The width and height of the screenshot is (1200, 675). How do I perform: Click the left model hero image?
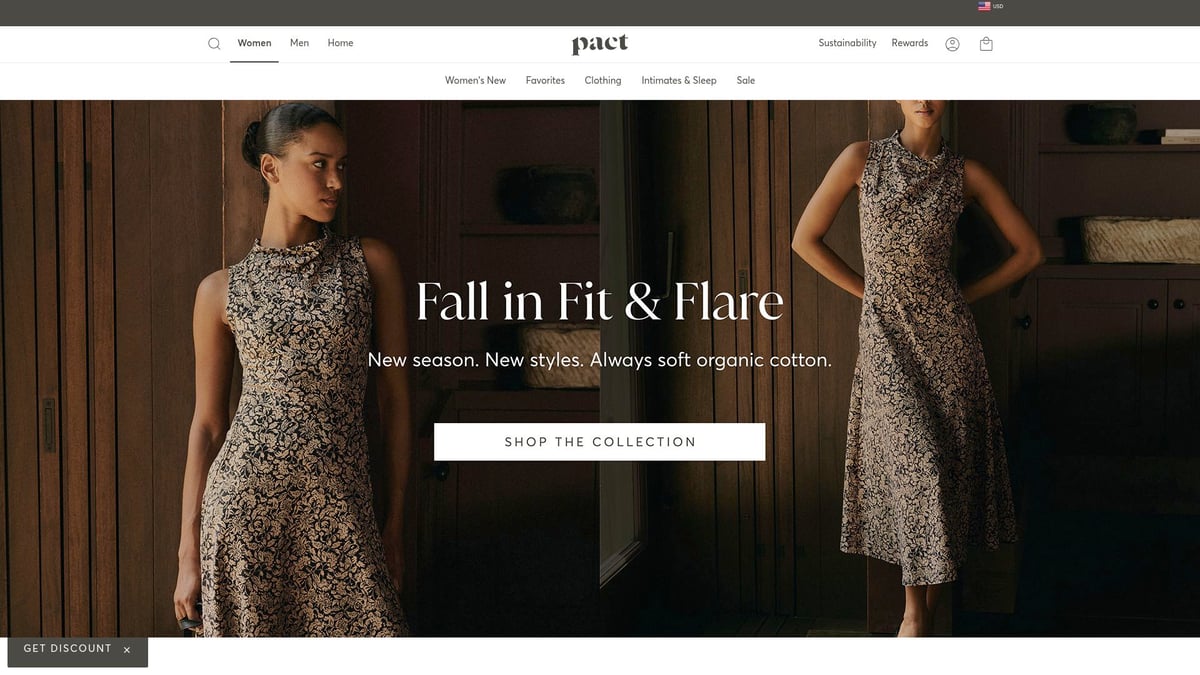300,368
